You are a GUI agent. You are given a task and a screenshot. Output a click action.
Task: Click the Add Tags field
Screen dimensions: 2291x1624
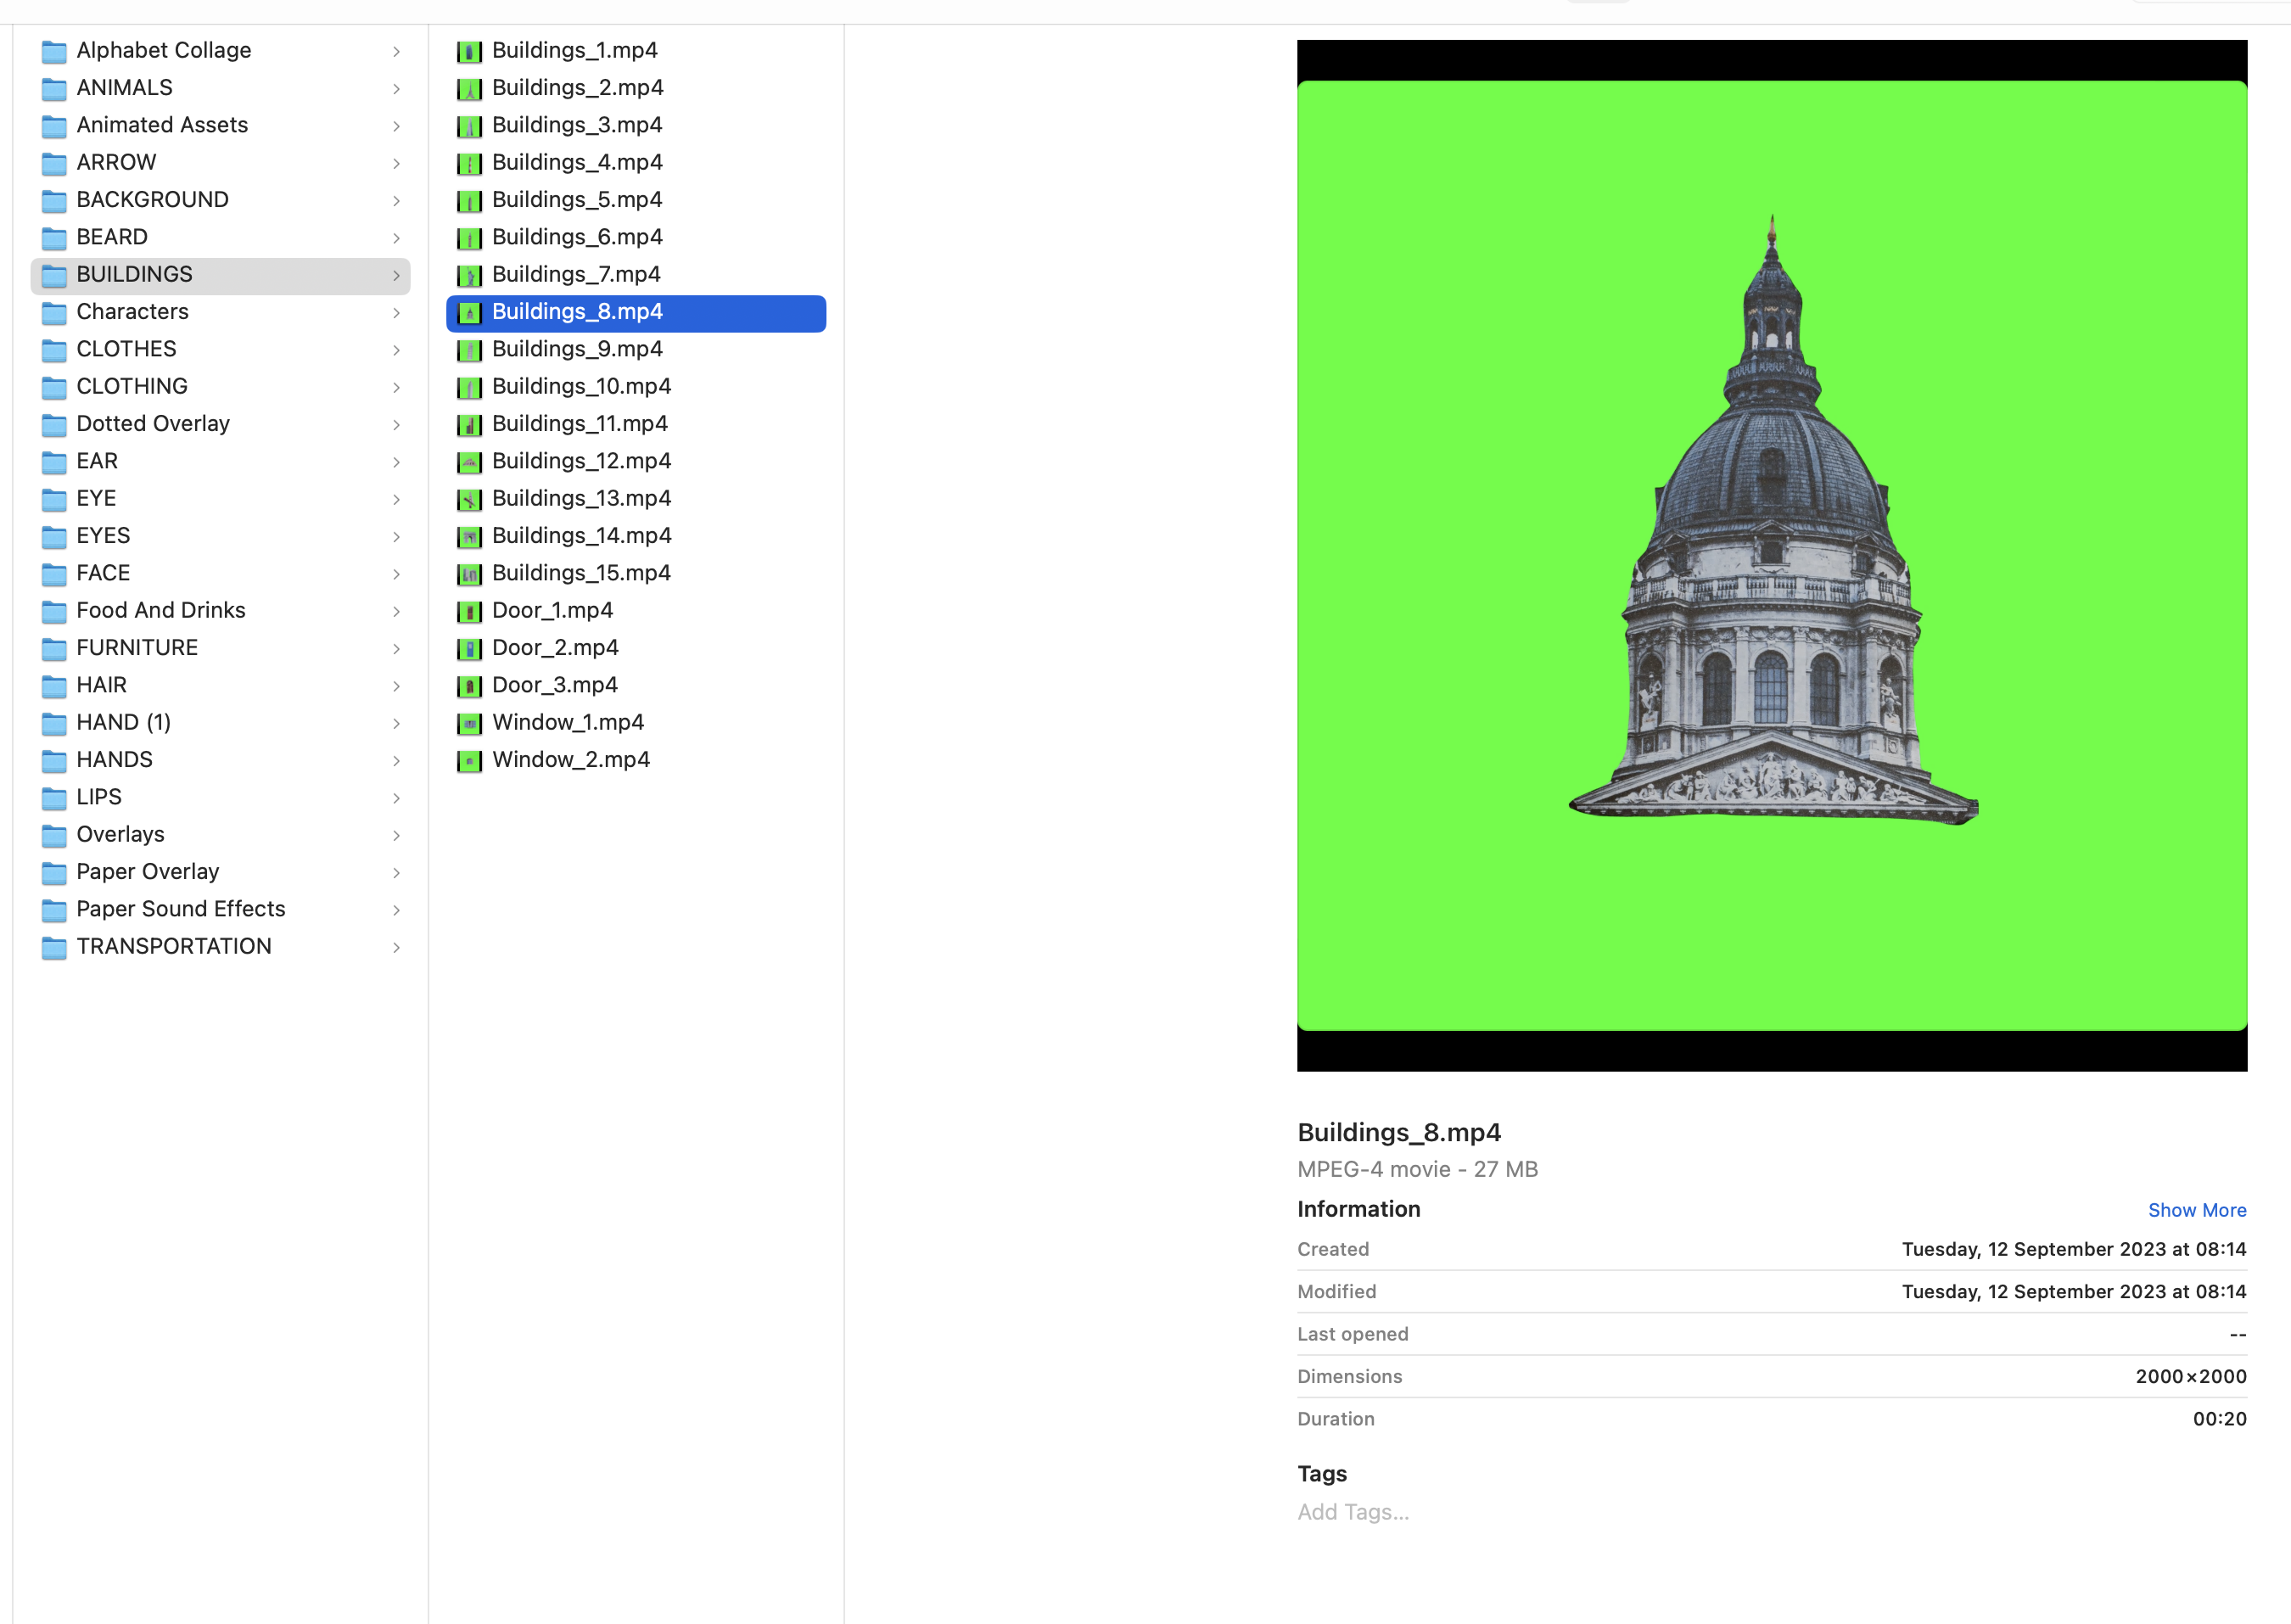click(x=1353, y=1512)
